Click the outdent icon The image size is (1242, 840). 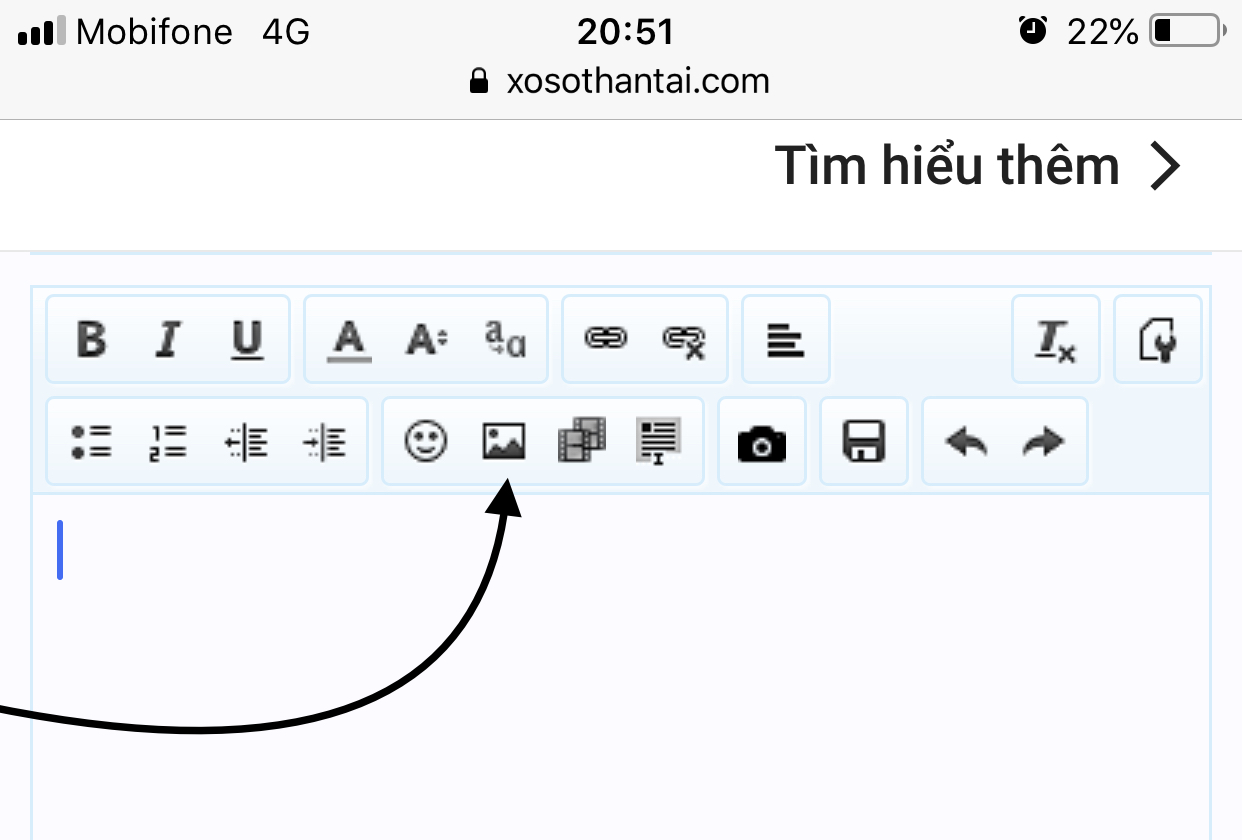247,441
